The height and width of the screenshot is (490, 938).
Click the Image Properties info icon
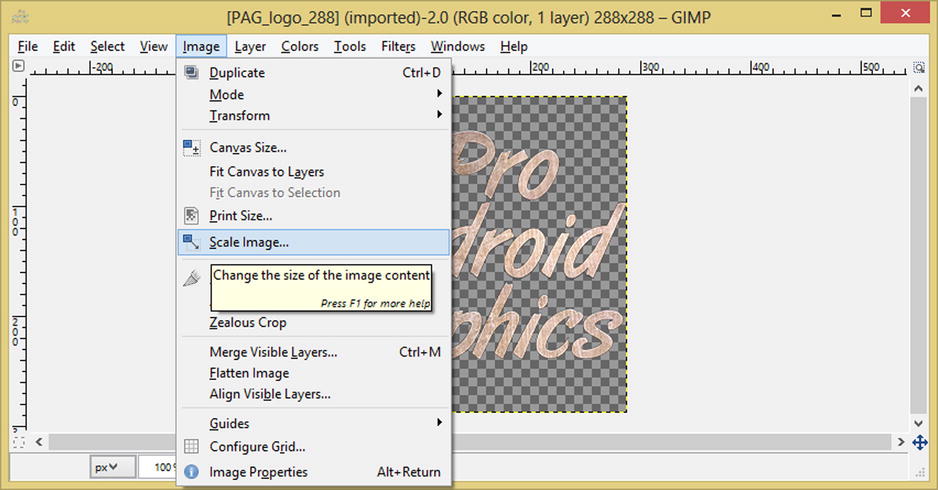point(191,471)
